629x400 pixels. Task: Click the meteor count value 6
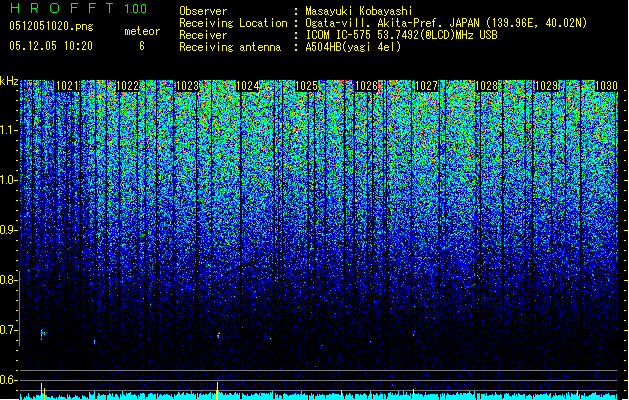tap(142, 46)
